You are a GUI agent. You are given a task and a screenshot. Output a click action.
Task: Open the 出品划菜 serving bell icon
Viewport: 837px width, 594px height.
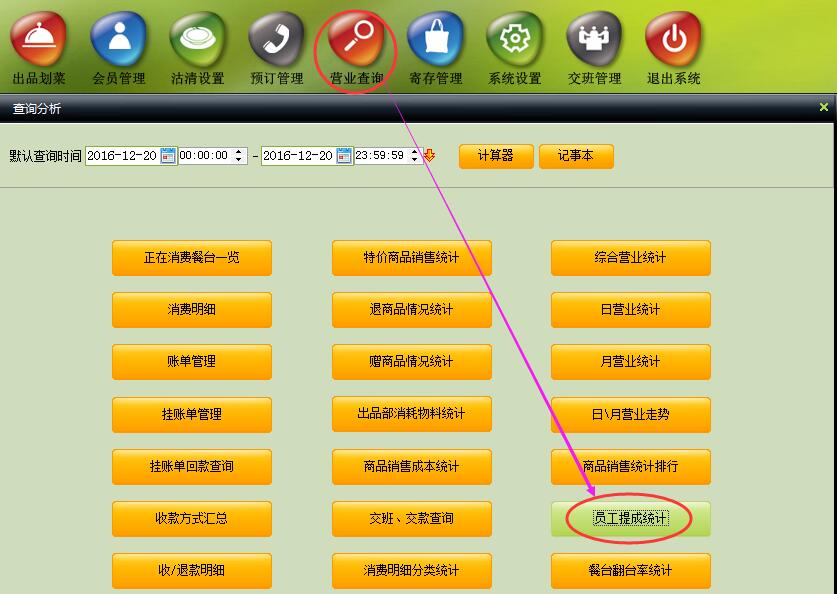tap(38, 39)
